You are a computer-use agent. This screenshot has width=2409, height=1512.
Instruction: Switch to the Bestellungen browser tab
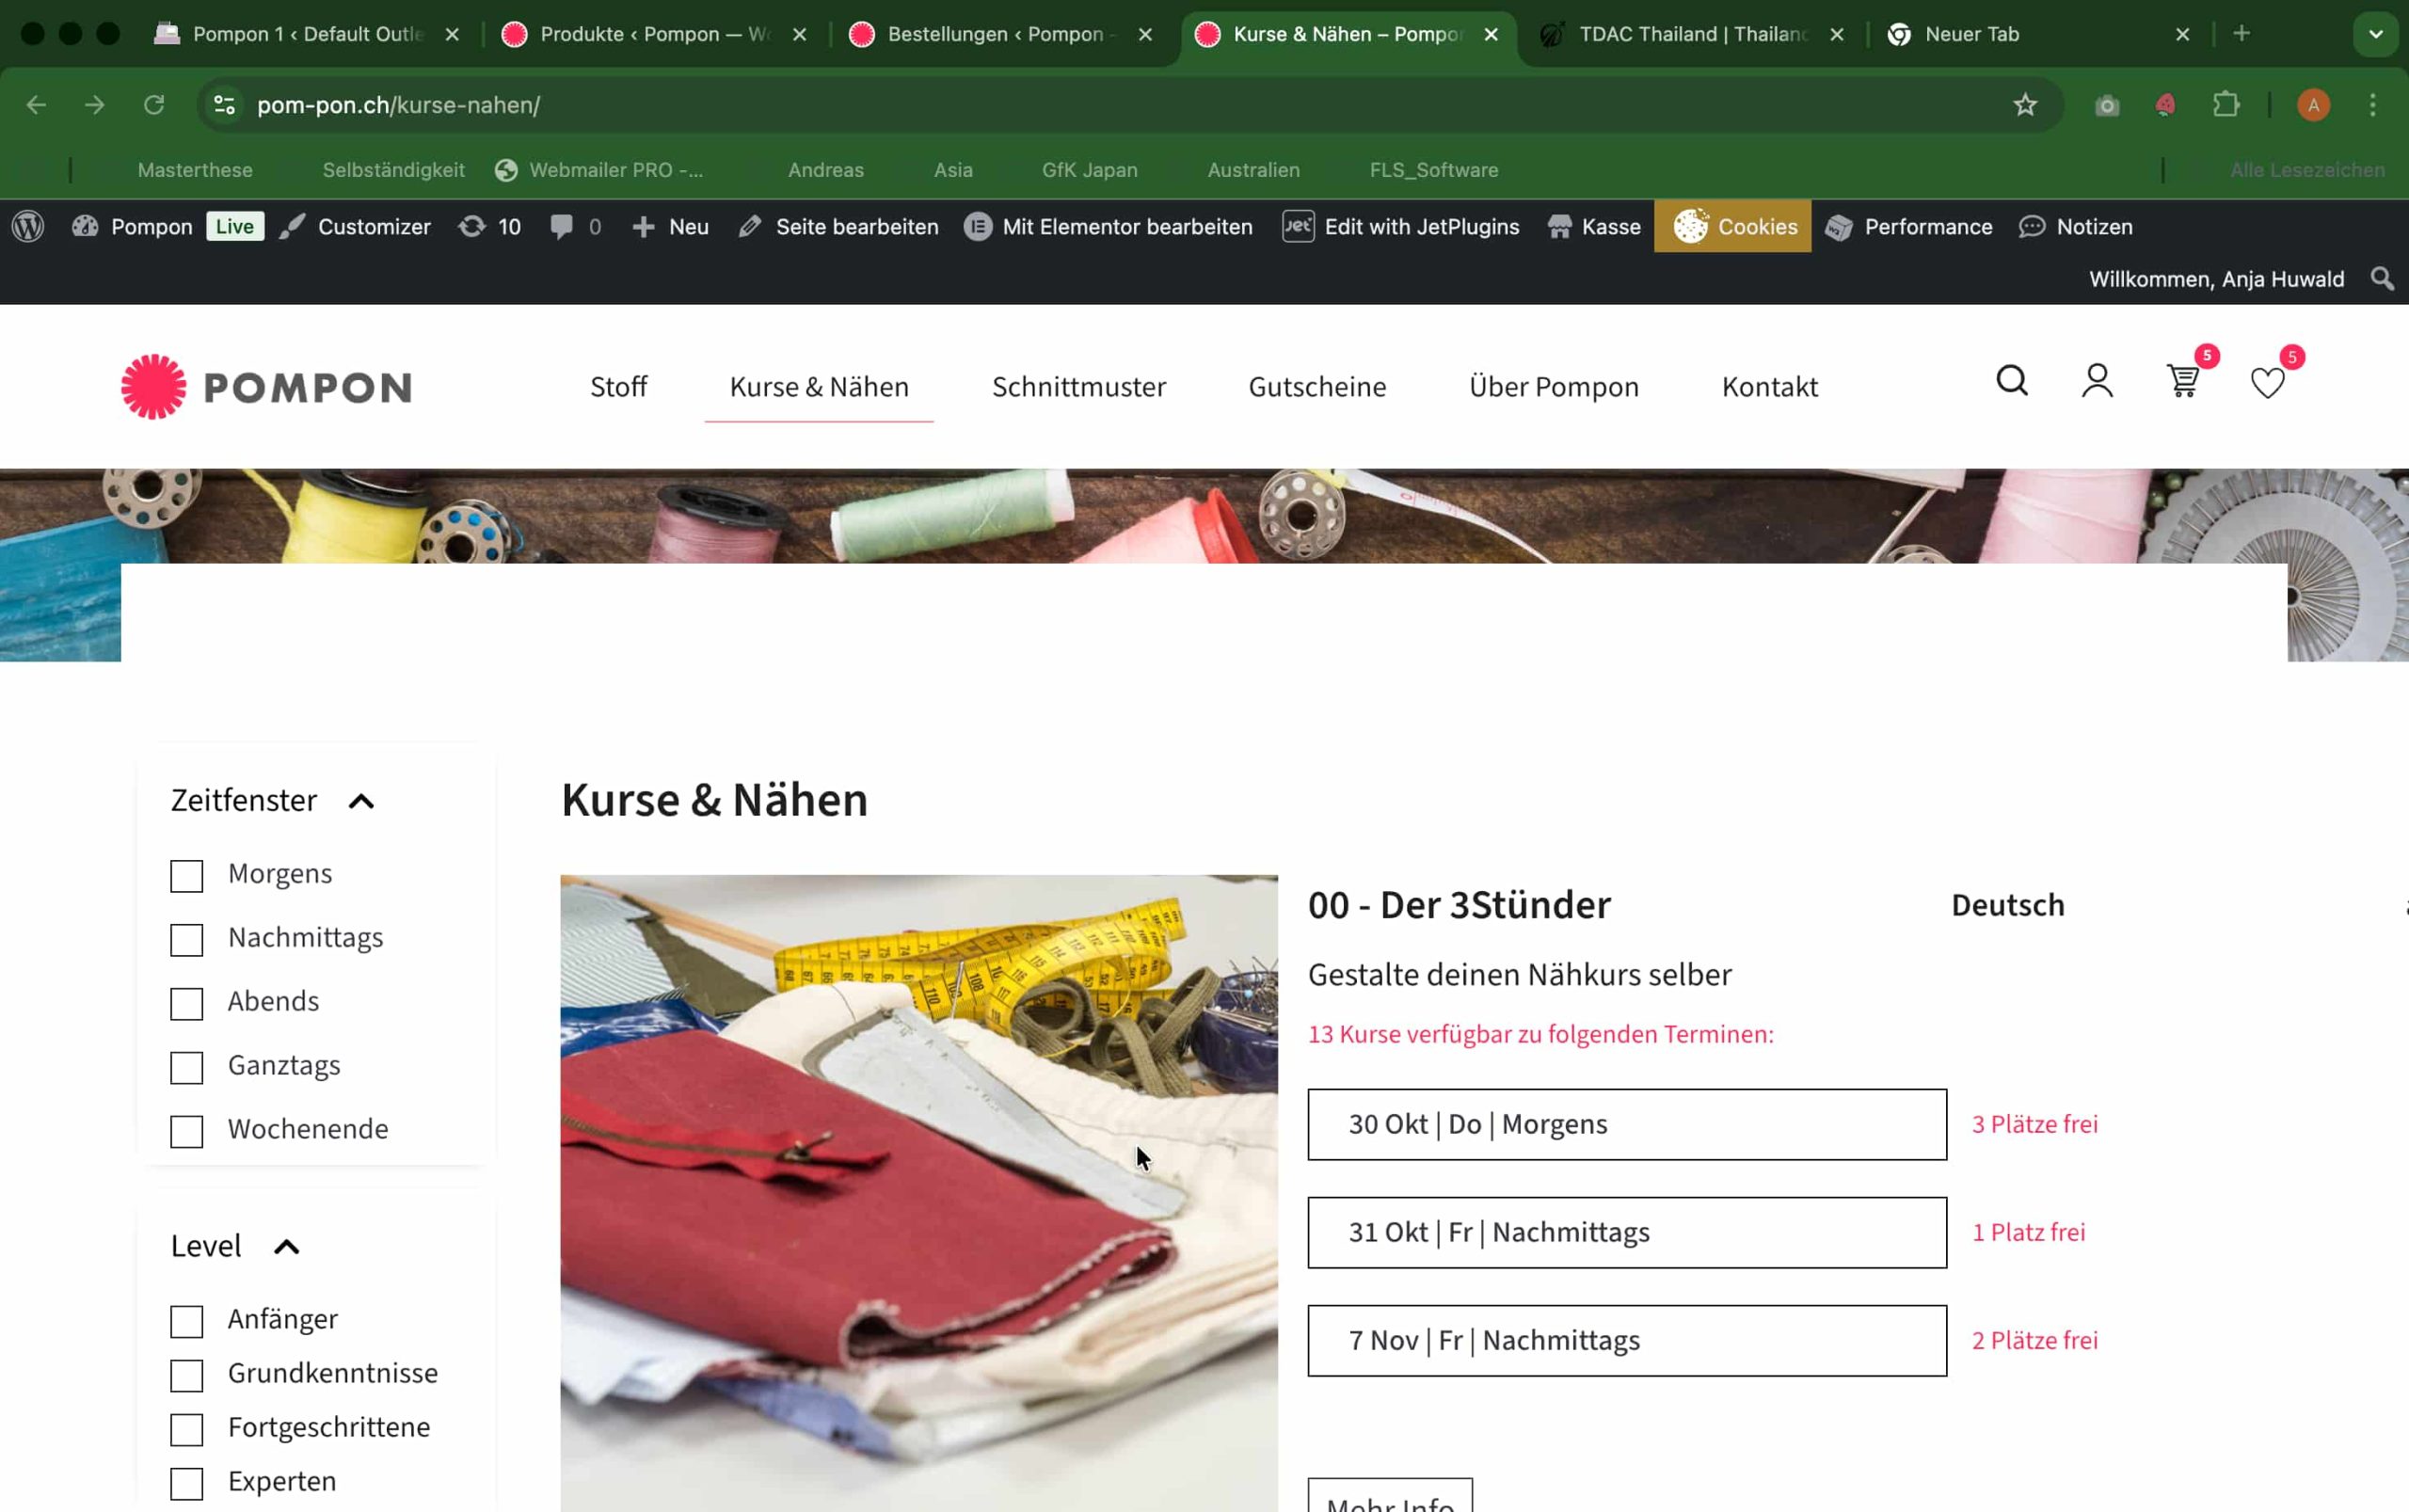(x=995, y=34)
